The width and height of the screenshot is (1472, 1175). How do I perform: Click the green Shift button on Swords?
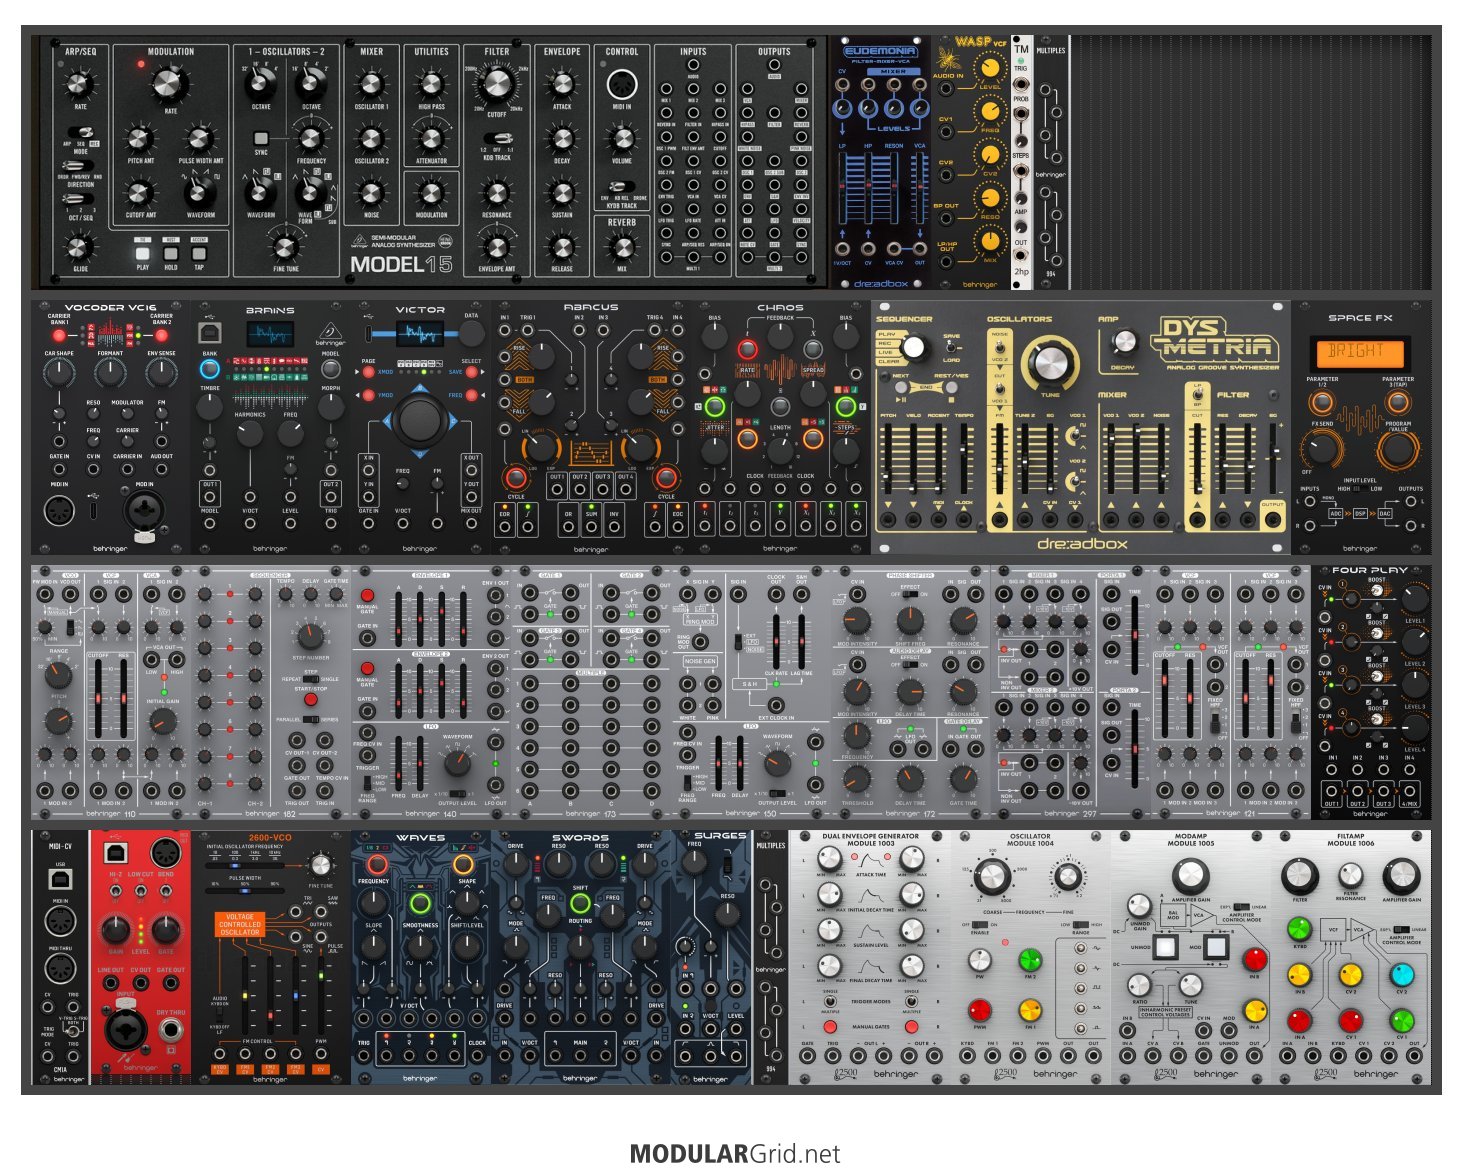(580, 905)
